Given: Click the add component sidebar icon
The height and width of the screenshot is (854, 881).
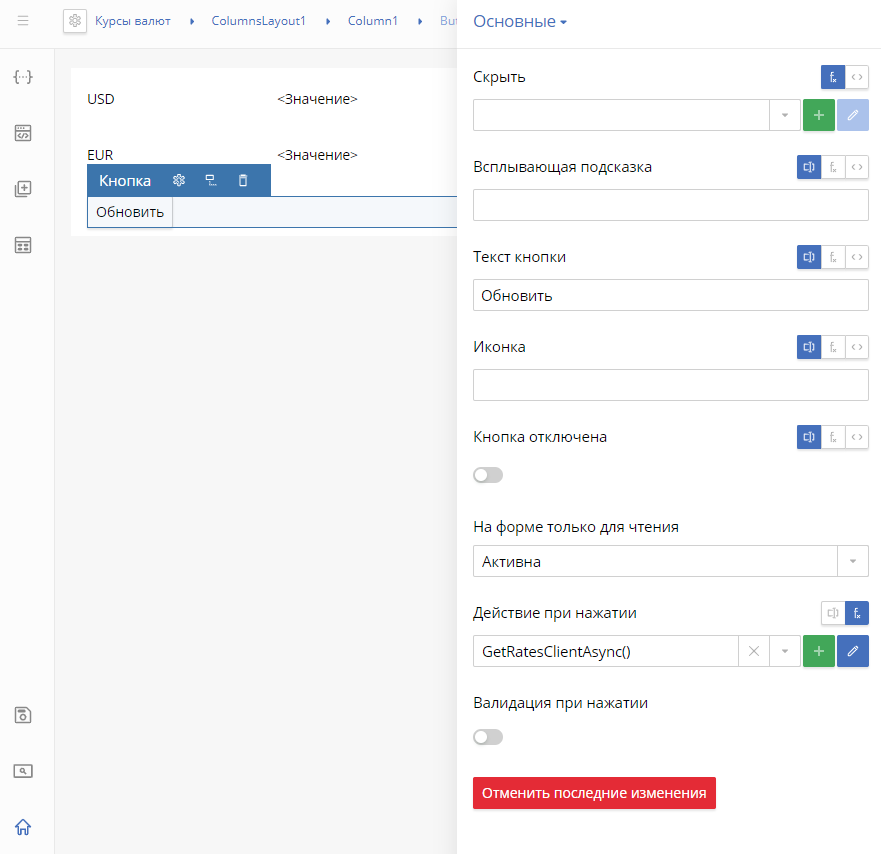Looking at the screenshot, I should 23,189.
